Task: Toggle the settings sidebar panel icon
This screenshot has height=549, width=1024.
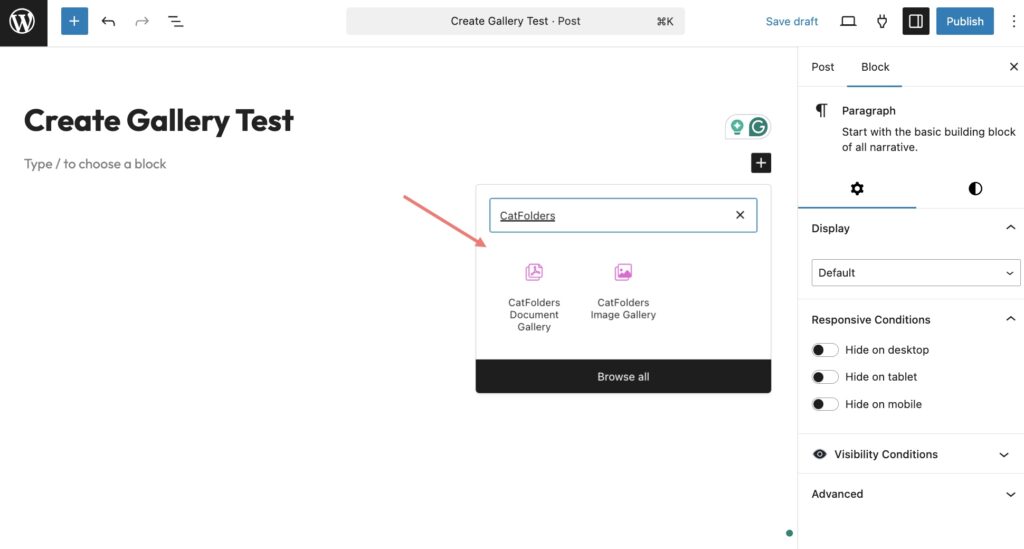Action: (x=916, y=22)
